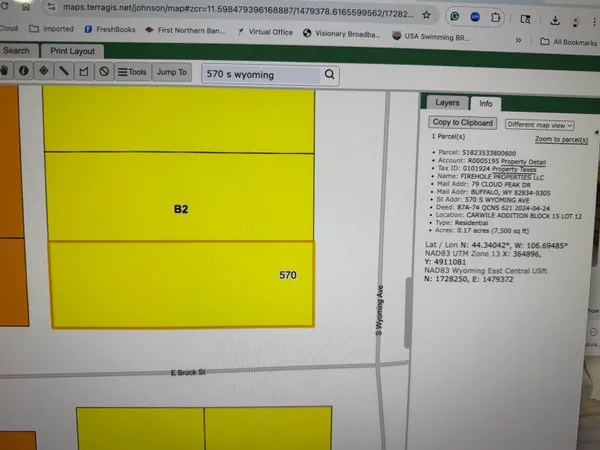
Task: Open the Property Detail link
Action: click(x=523, y=162)
